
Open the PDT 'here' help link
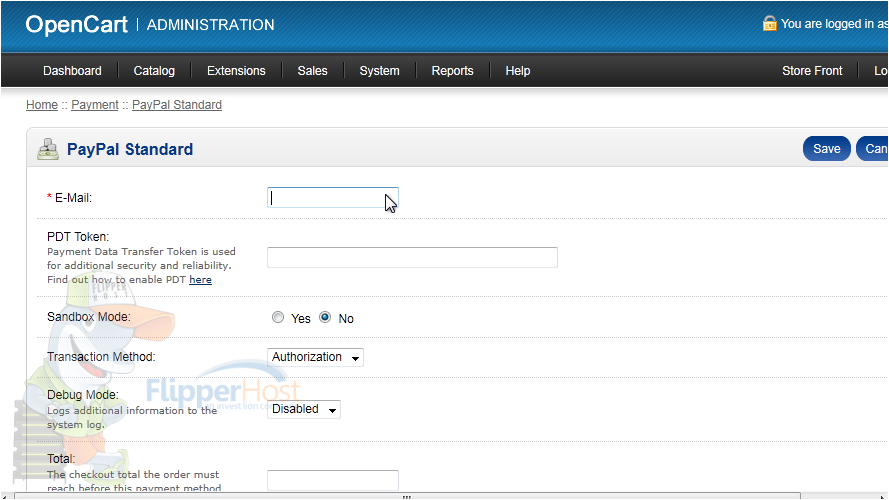point(200,279)
